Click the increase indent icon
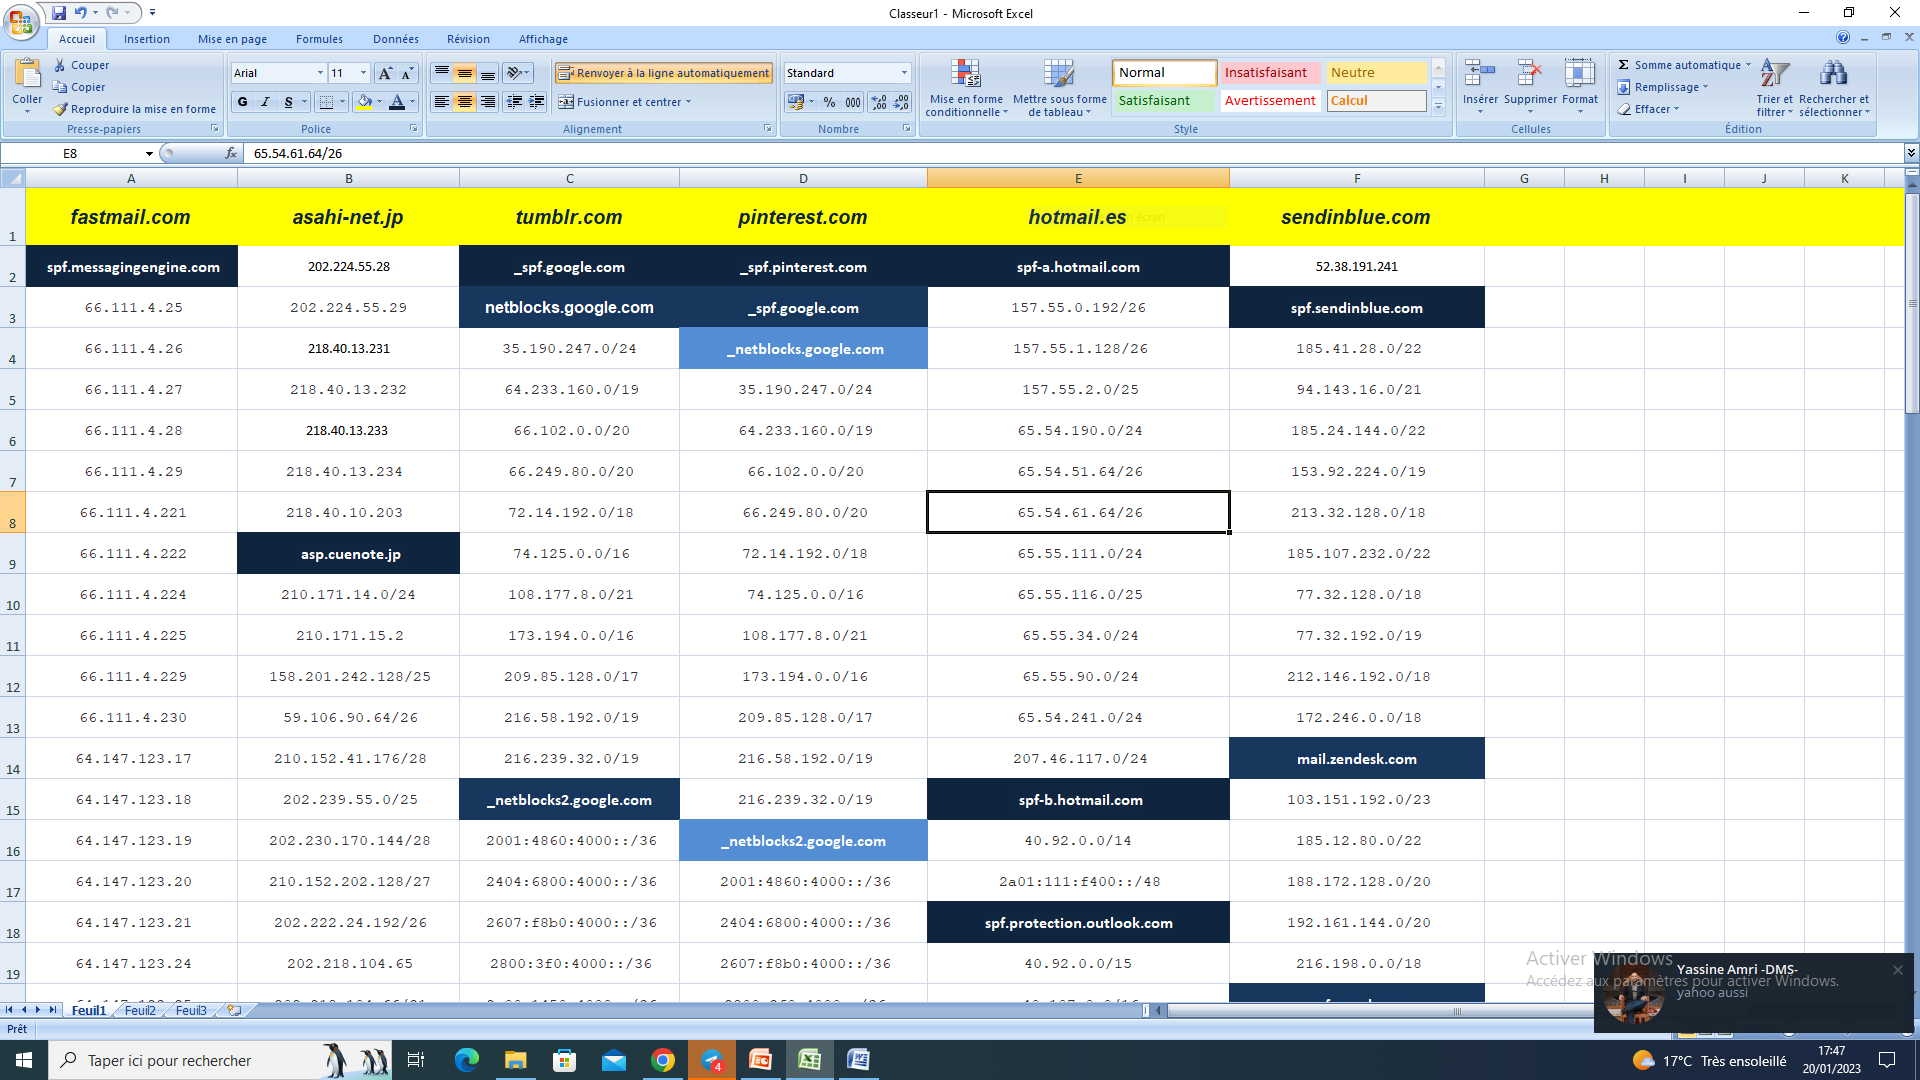Viewport: 1920px width, 1080px height. click(537, 102)
